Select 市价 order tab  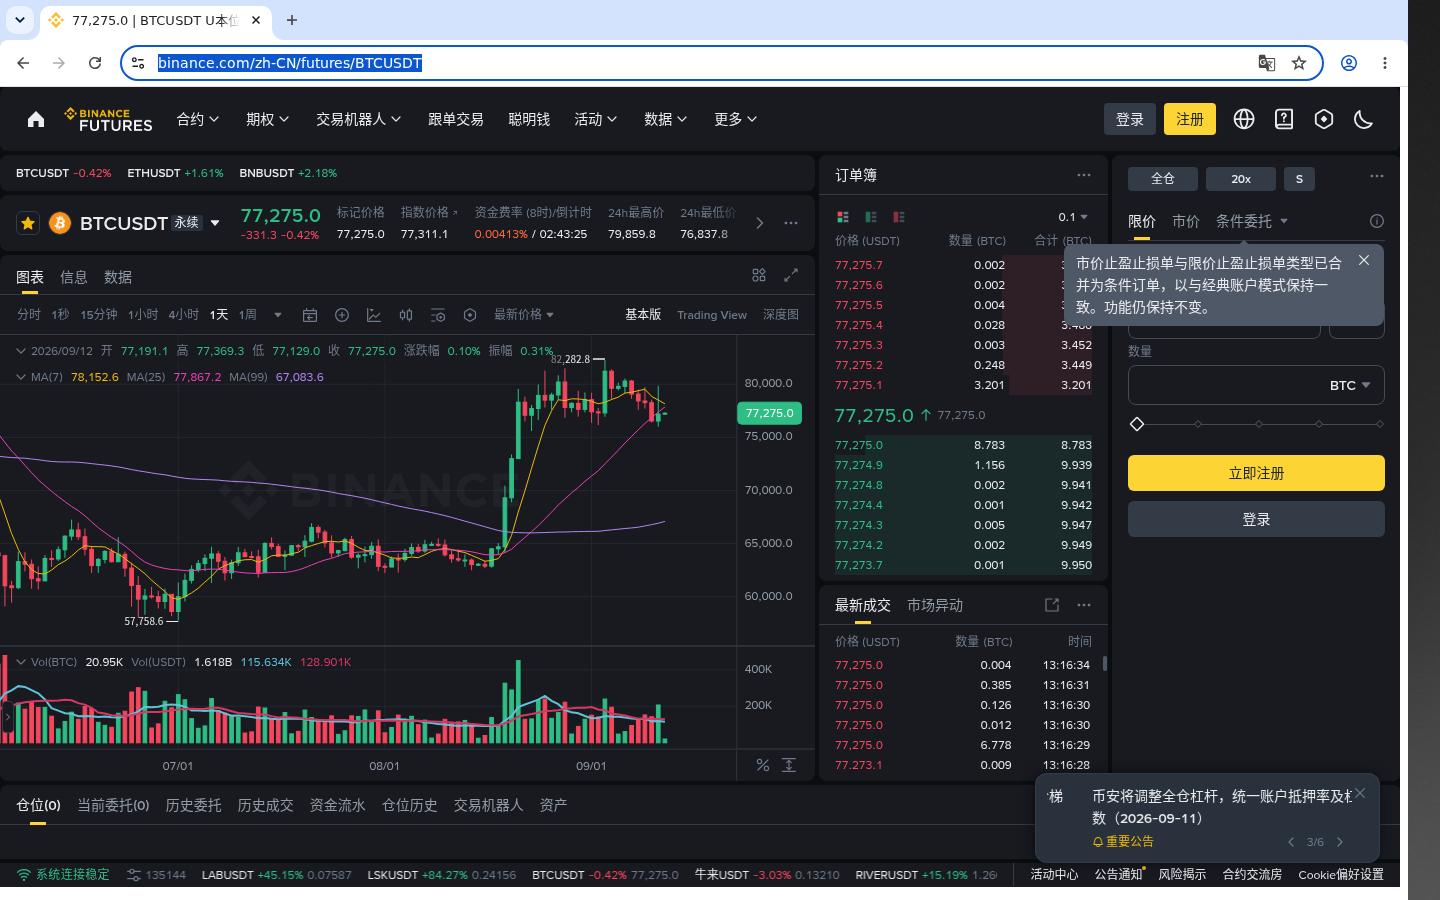[x=1186, y=221]
